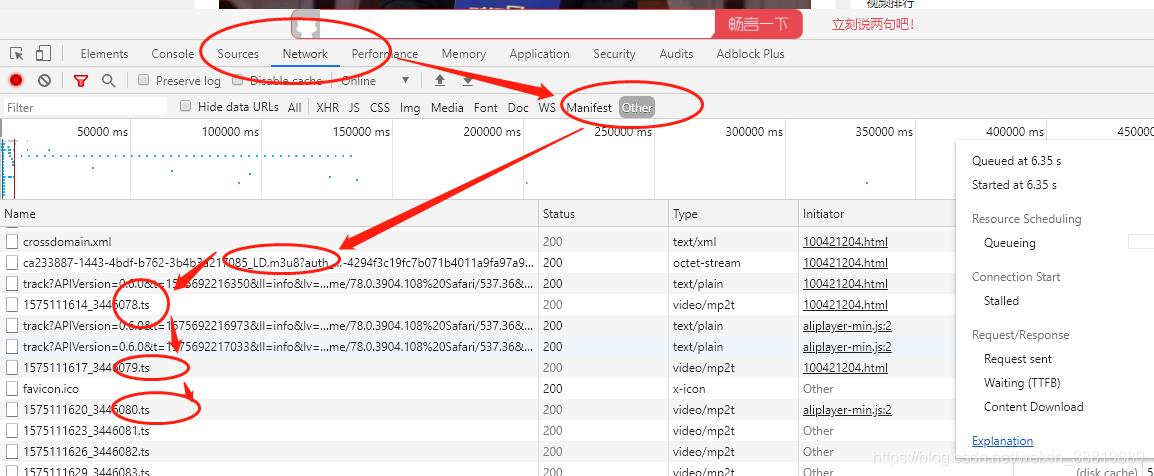Switch to the Security tab
The width and height of the screenshot is (1154, 476).
click(615, 54)
